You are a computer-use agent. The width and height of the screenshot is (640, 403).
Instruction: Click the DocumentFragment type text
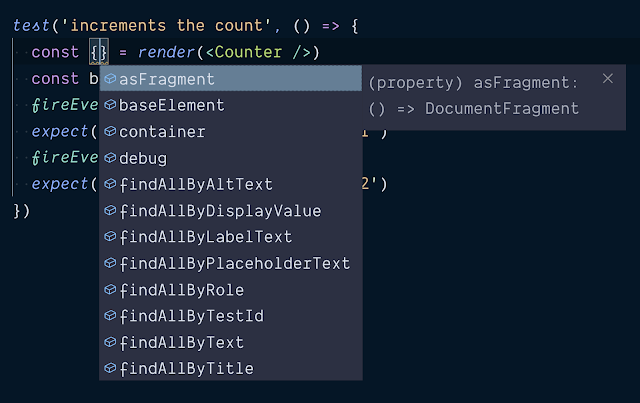coord(502,109)
